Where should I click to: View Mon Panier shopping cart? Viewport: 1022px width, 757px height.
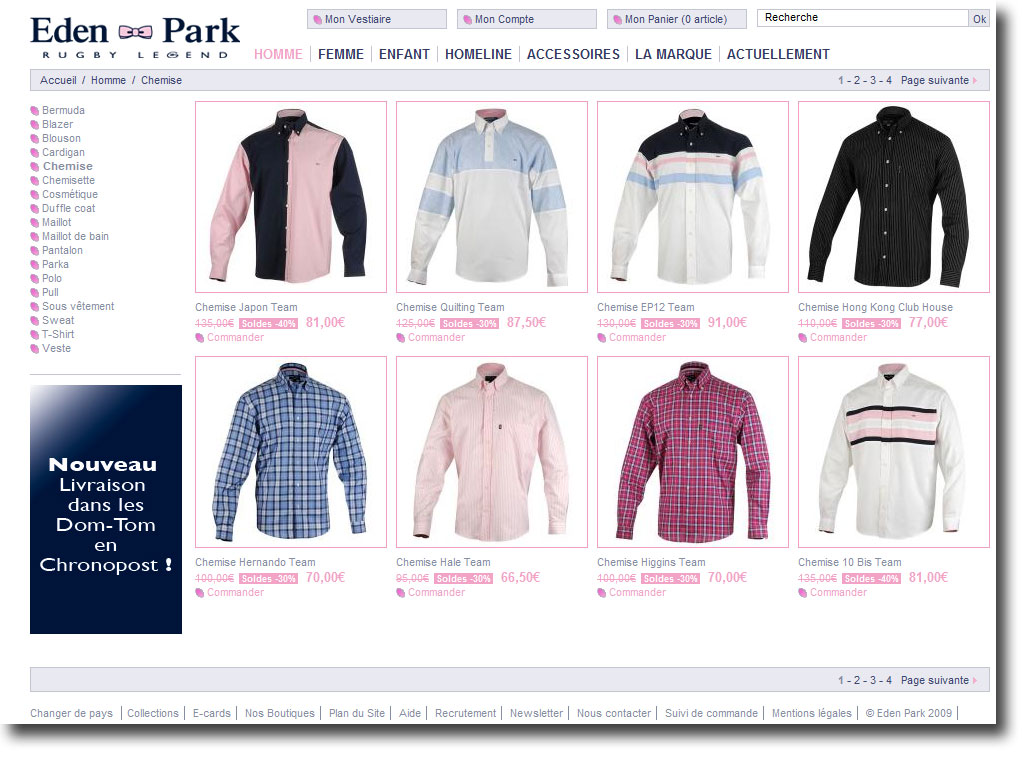[677, 20]
